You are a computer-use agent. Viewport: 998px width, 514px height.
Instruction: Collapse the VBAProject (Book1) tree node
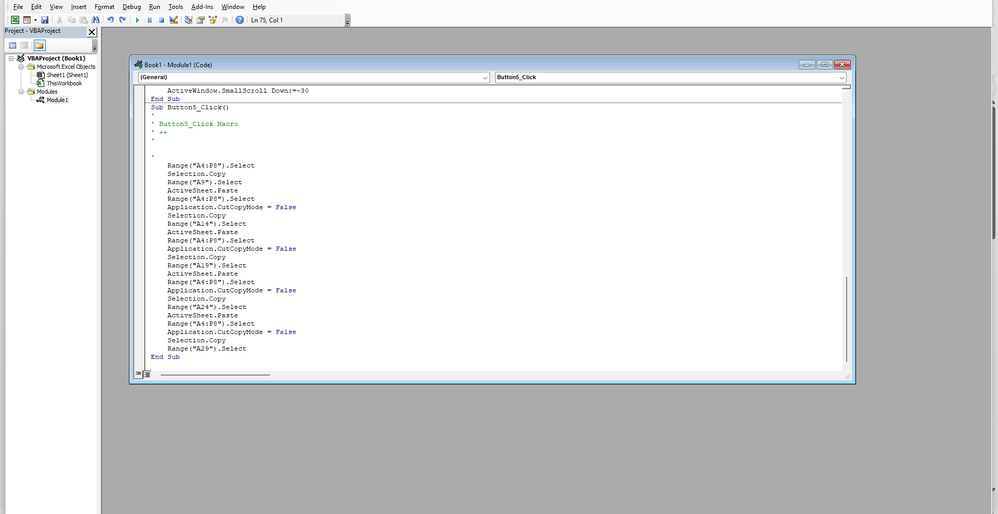[11, 59]
